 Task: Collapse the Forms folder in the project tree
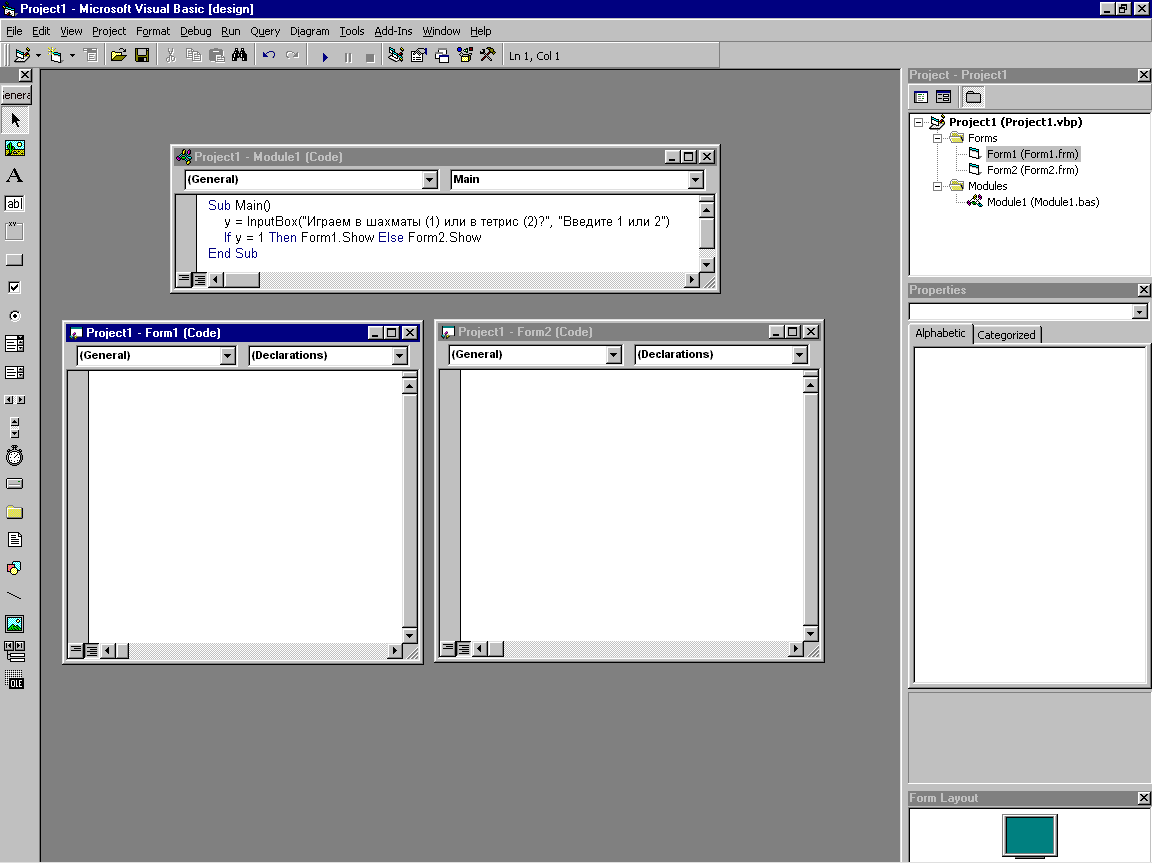pos(937,138)
